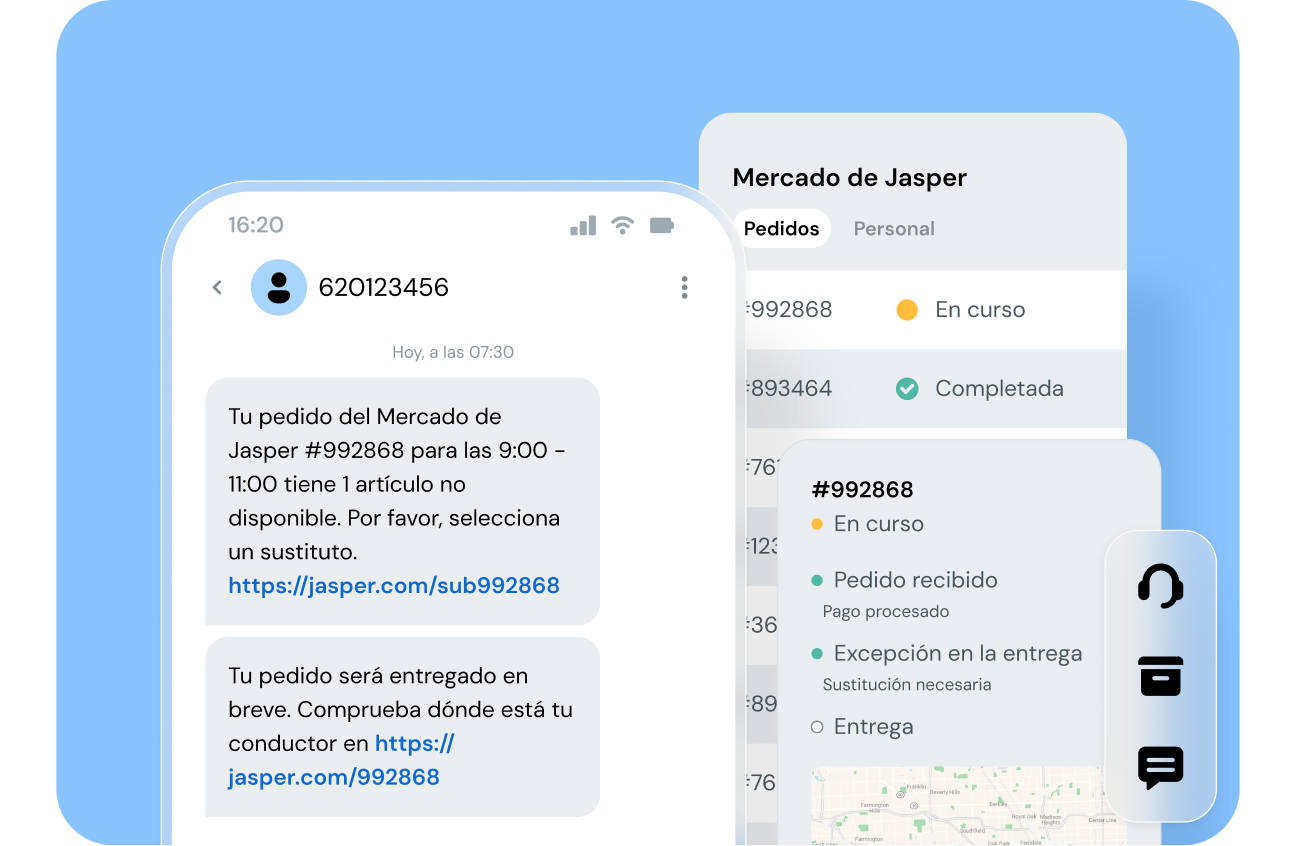1296x846 pixels.
Task: Open the archive orders icon
Action: point(1161,676)
